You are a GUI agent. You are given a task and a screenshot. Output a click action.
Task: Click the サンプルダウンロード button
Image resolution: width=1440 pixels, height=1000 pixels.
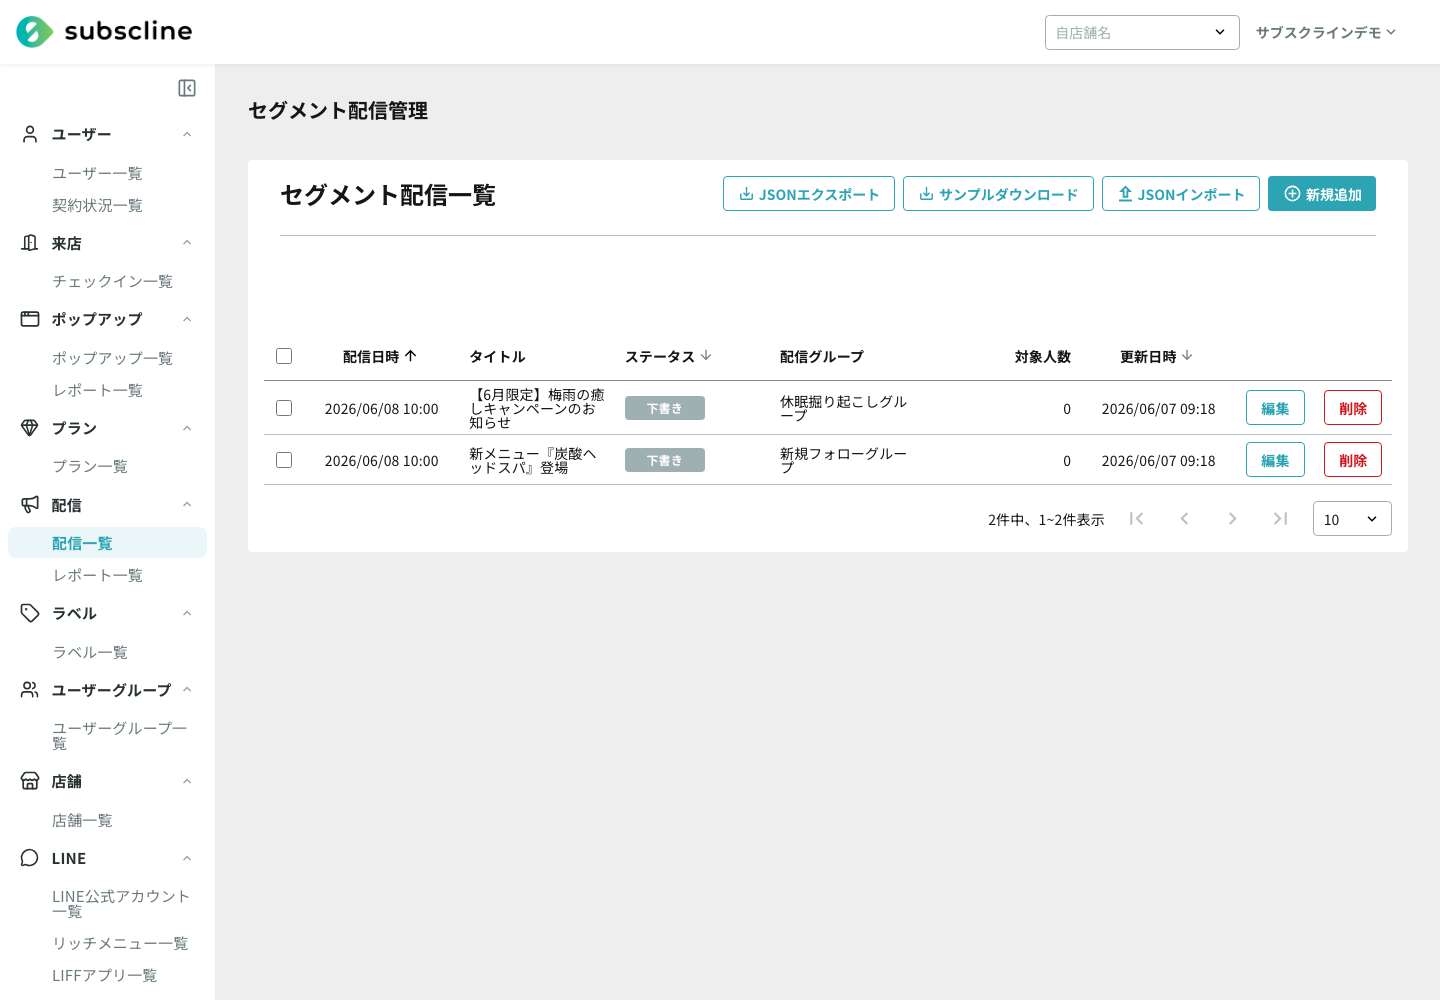998,194
